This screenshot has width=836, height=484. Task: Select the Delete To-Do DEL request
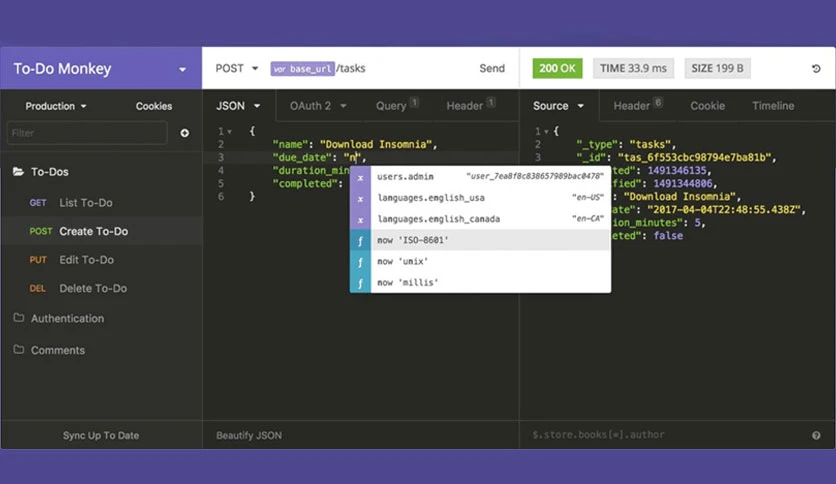pos(101,288)
